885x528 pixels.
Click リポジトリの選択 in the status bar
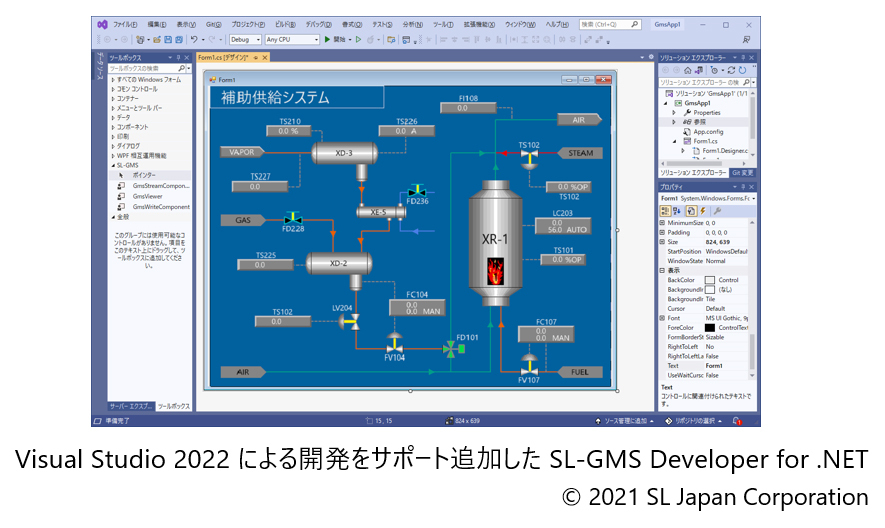(694, 421)
